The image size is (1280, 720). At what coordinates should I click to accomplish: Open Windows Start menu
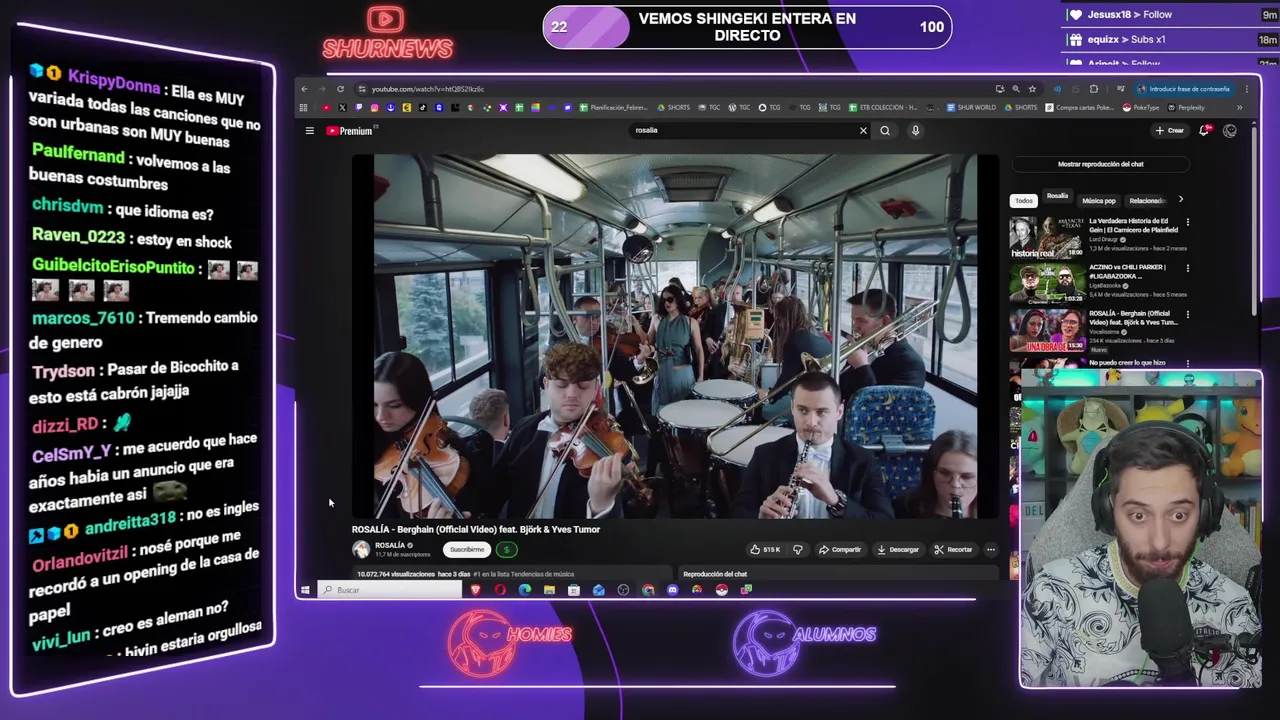click(305, 590)
